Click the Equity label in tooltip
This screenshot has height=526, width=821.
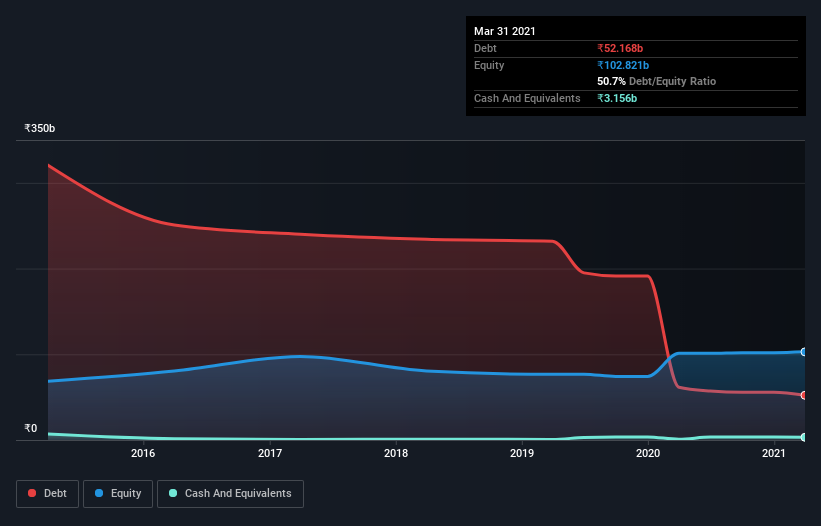[489, 65]
